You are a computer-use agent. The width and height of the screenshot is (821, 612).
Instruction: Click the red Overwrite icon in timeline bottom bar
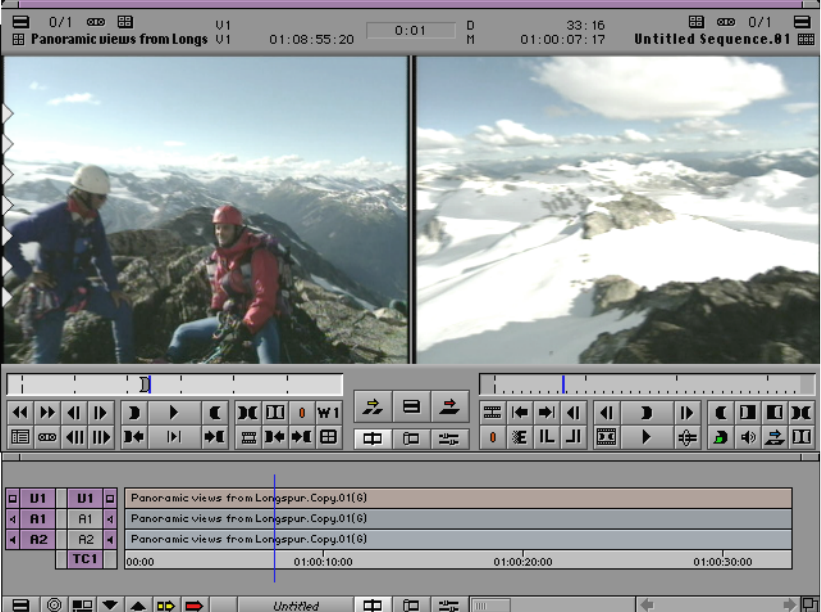pos(193,605)
